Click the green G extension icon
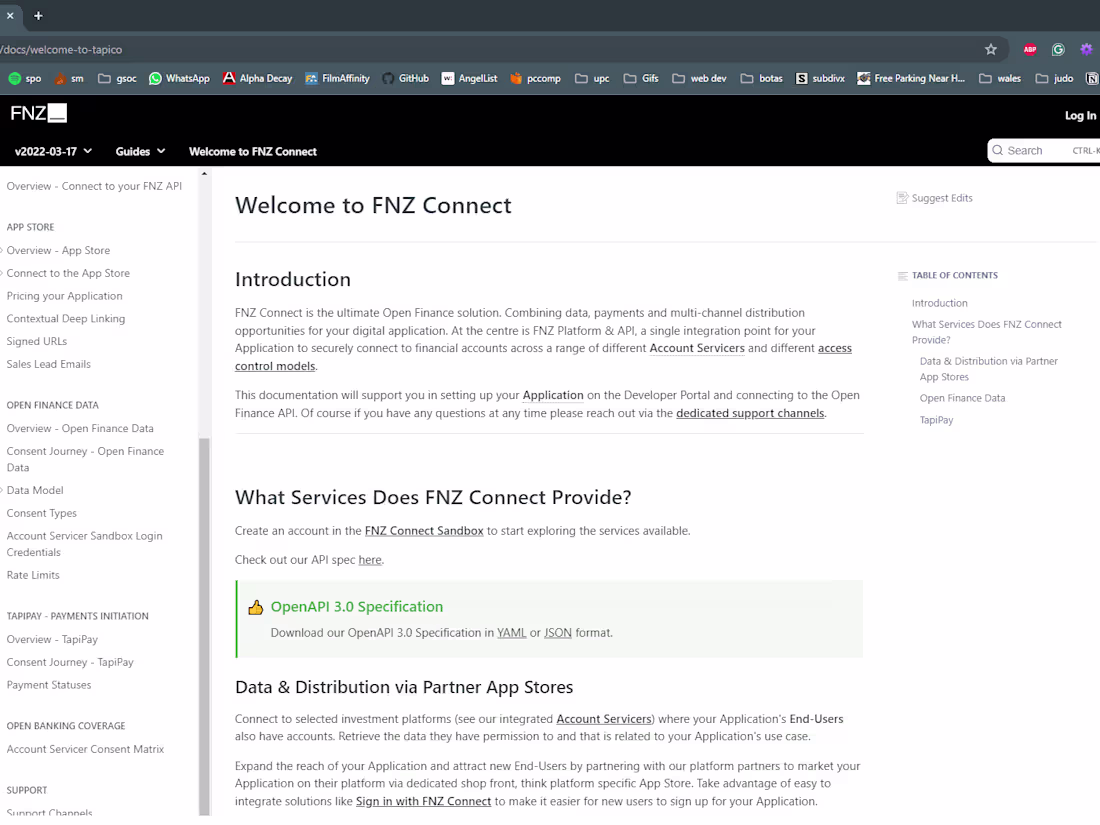This screenshot has width=1100, height=825. click(x=1058, y=48)
